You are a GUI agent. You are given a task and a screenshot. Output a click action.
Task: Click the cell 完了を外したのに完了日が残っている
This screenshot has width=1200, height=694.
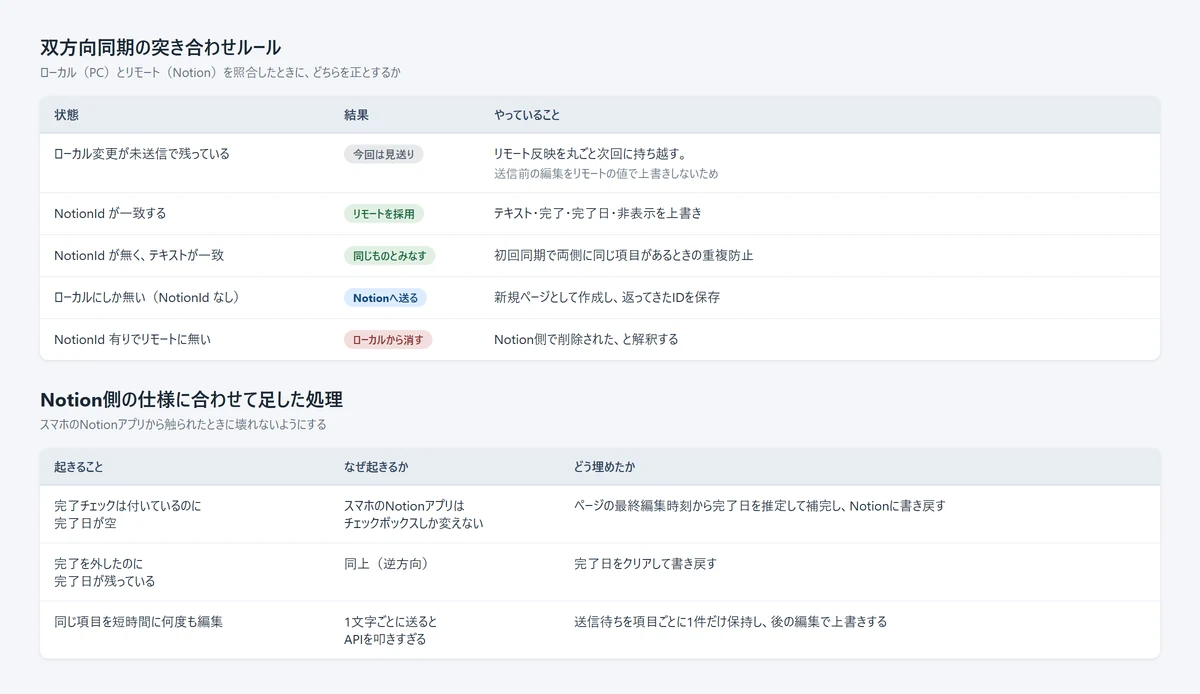tap(105, 572)
